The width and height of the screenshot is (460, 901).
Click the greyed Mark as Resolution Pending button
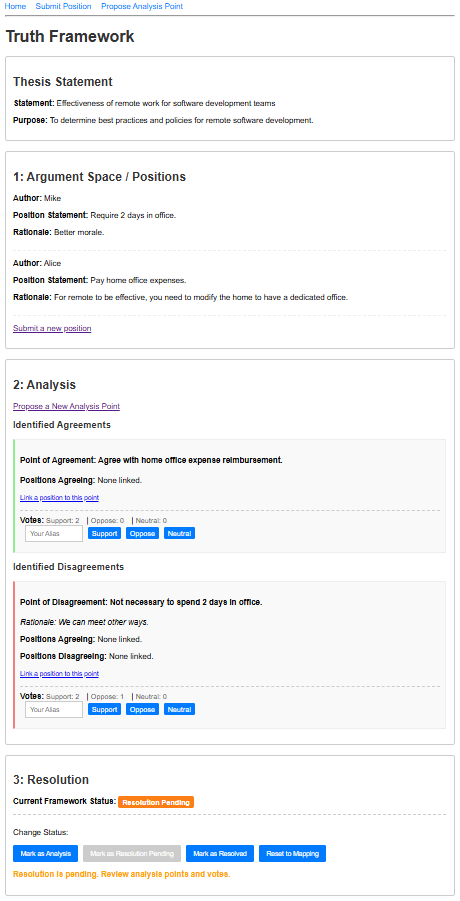[x=132, y=853]
